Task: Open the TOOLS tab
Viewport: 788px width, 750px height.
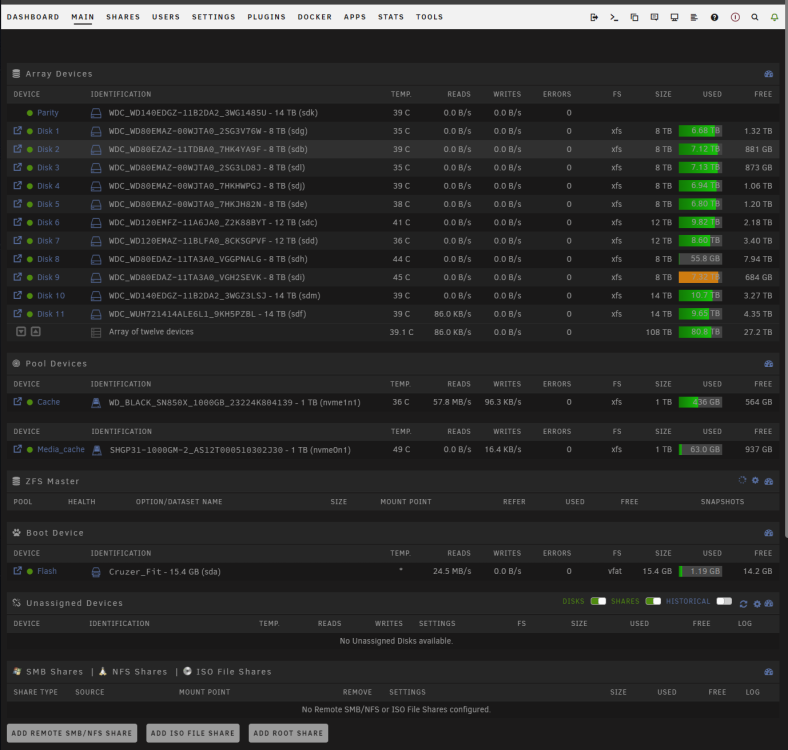Action: pos(429,17)
